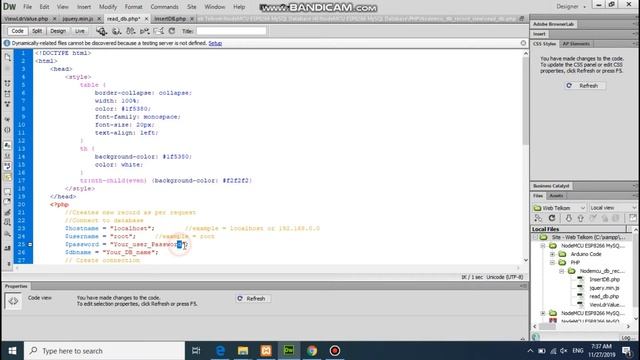Open the Local view dropdown
This screenshot has width=640, height=360.
[613, 208]
